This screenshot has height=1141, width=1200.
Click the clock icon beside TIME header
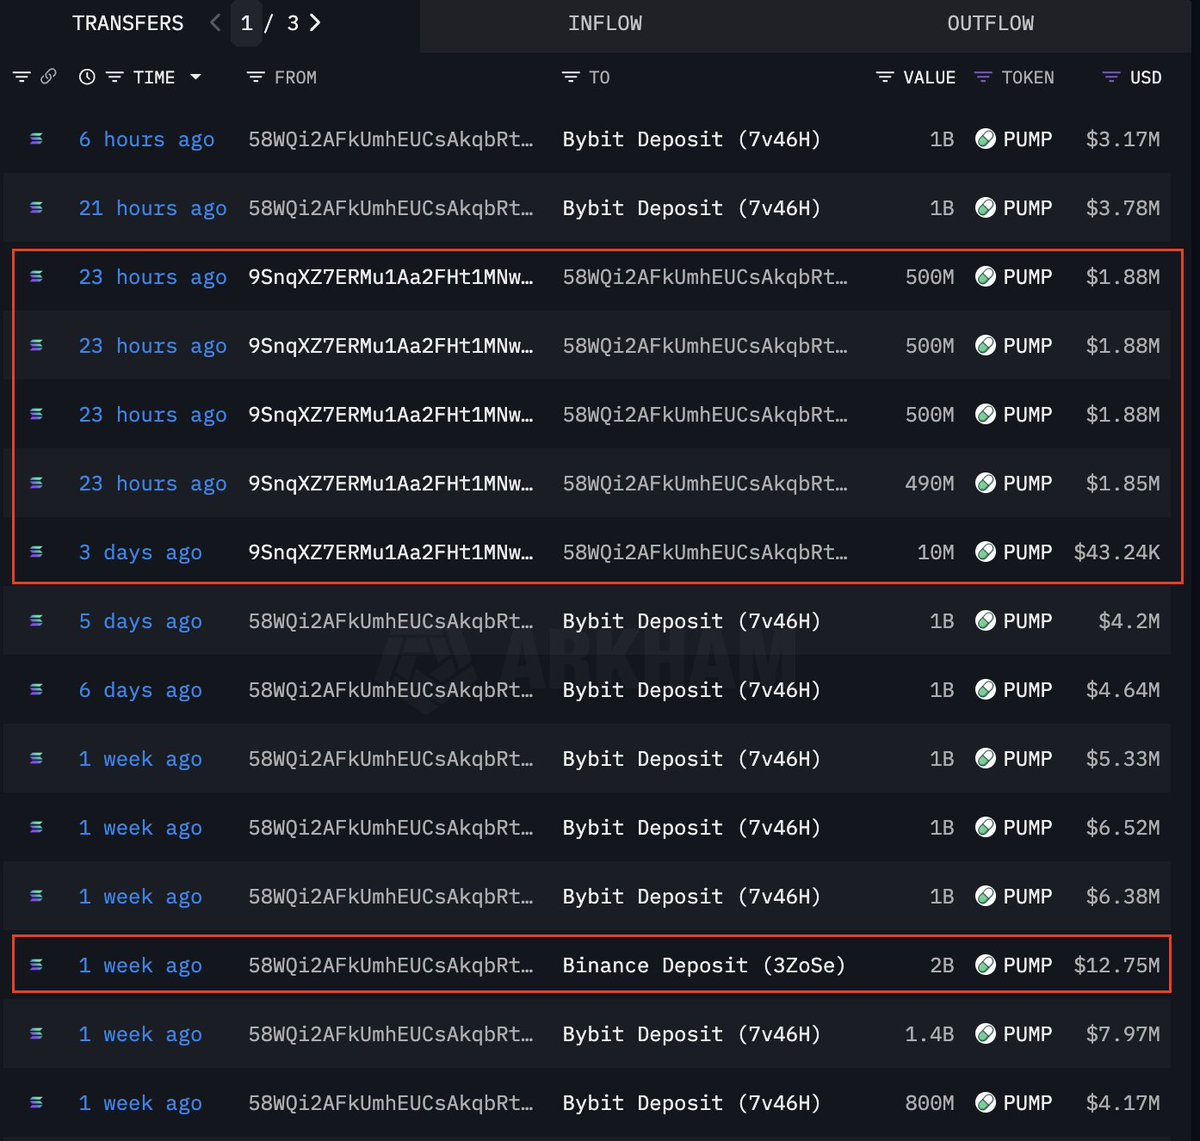pos(87,77)
